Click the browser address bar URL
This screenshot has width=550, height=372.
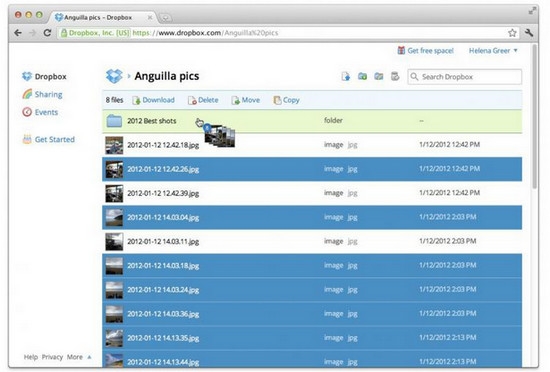[x=205, y=33]
